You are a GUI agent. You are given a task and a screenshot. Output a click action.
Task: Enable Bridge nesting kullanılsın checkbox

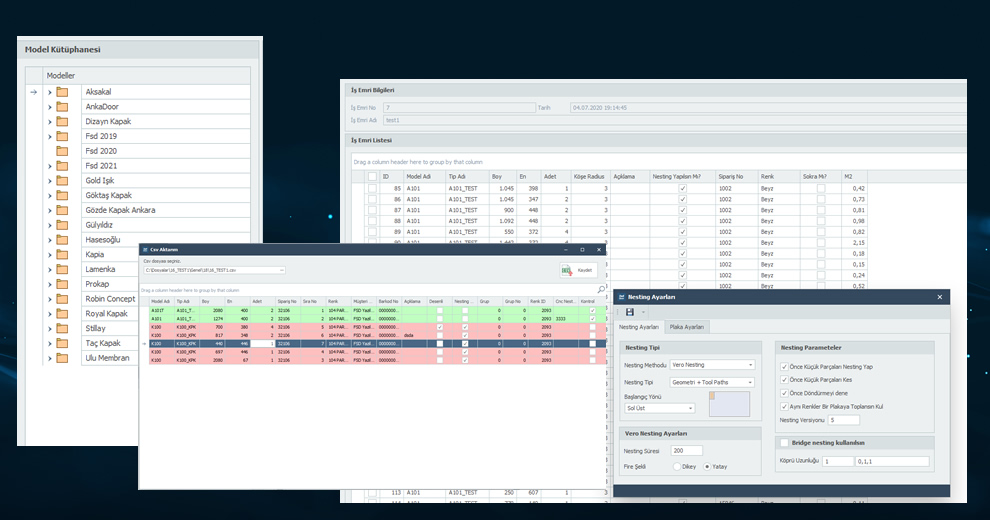point(785,443)
